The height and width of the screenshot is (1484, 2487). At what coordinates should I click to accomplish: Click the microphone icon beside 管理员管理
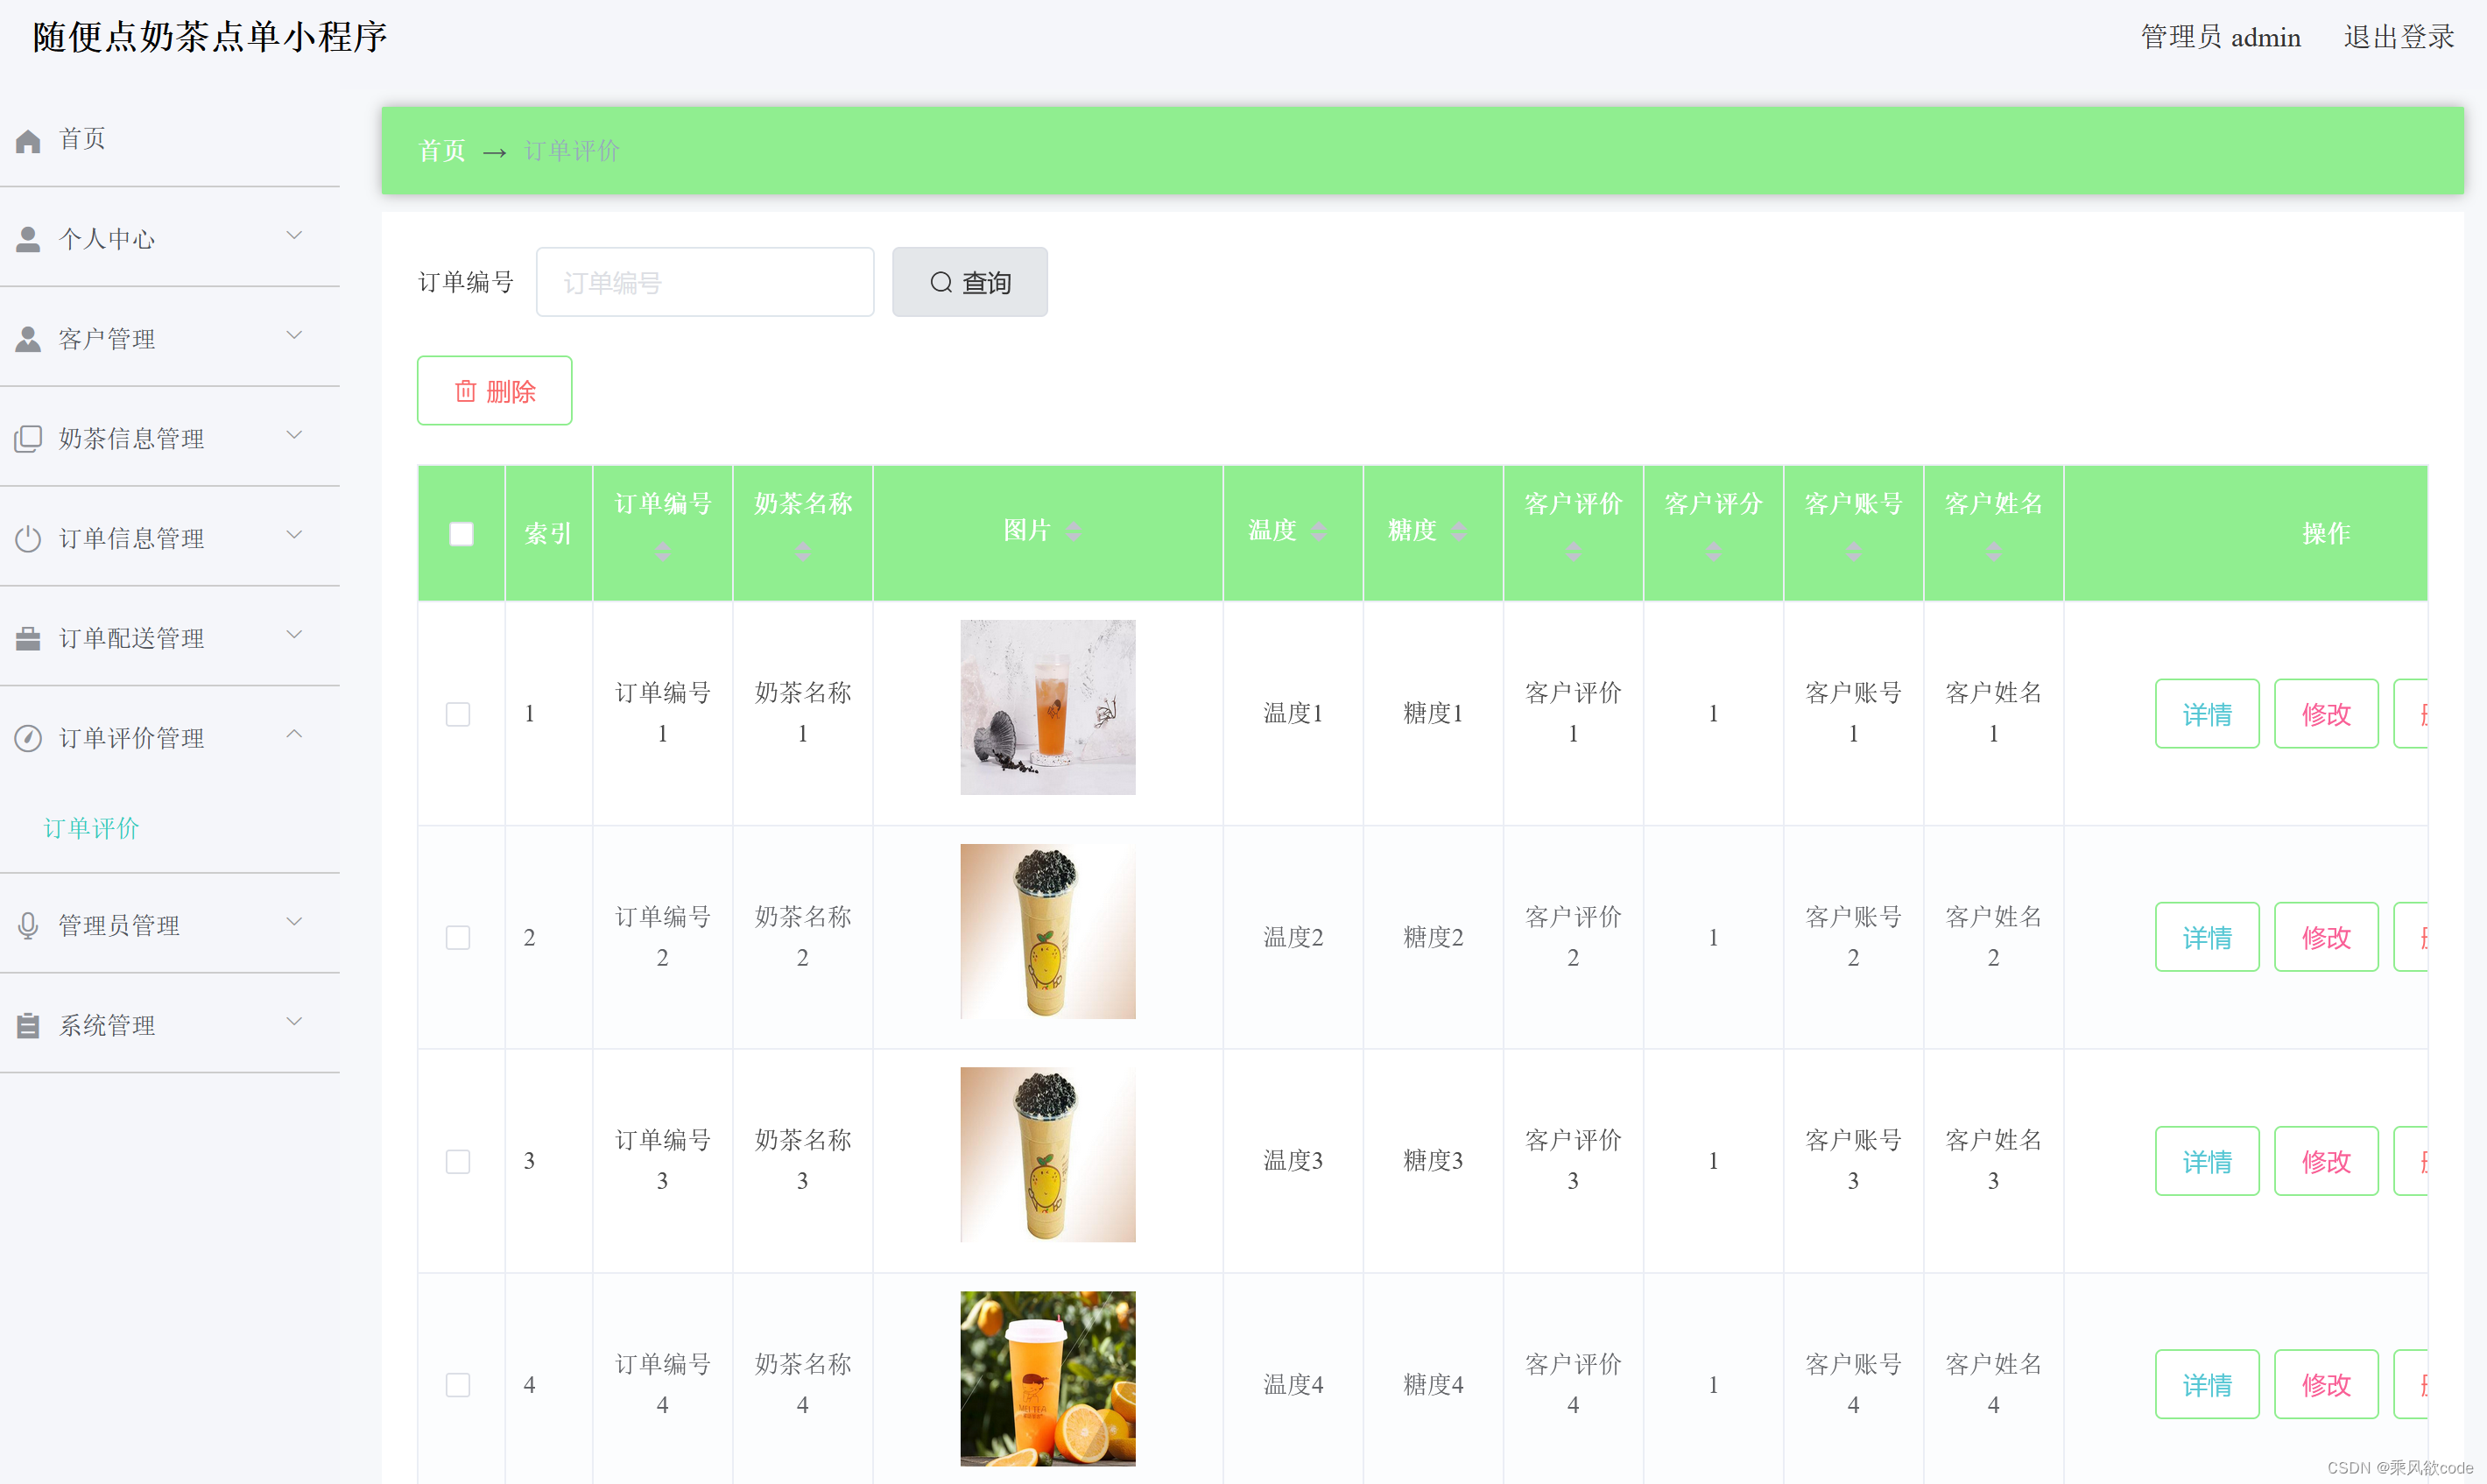(x=28, y=925)
